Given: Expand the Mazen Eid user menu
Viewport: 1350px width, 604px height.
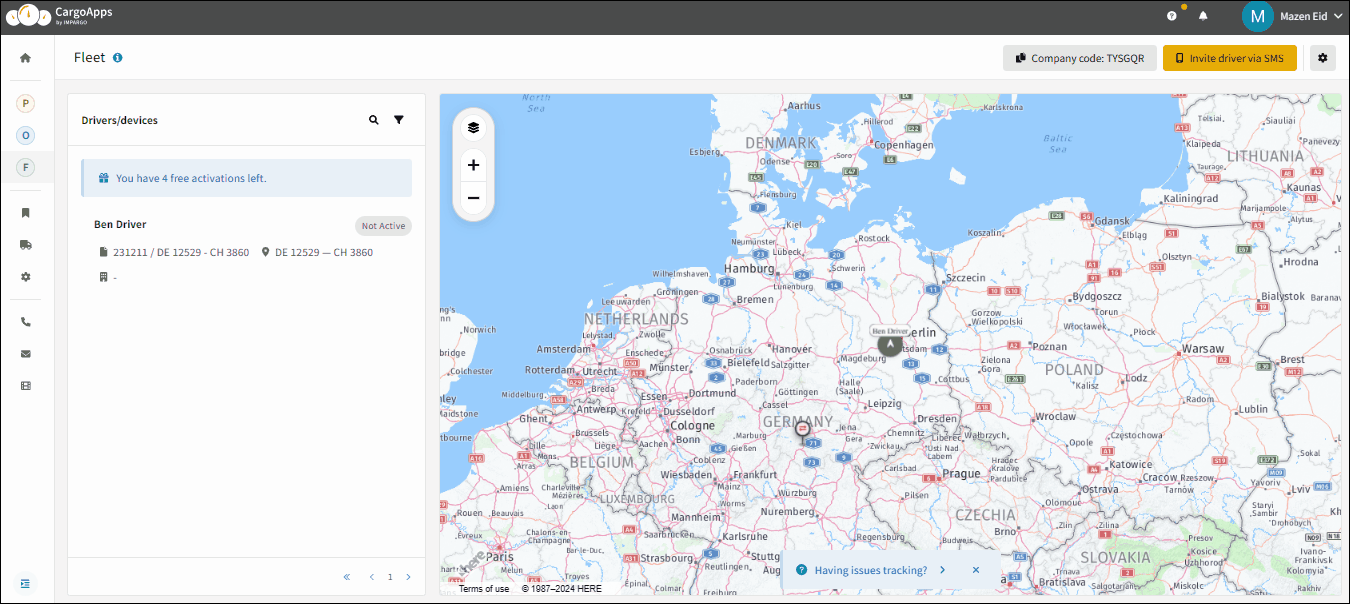Looking at the screenshot, I should (x=1292, y=16).
